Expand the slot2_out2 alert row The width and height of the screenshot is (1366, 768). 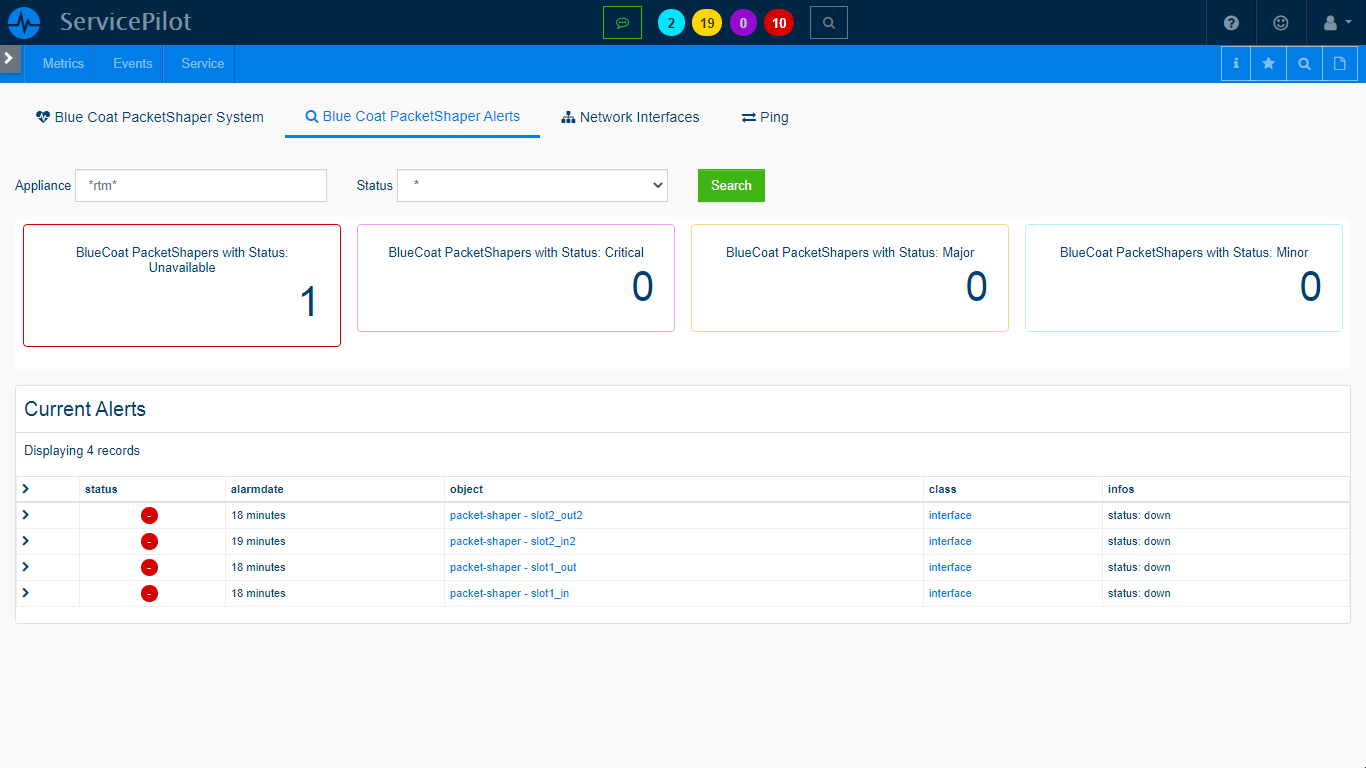pos(26,515)
